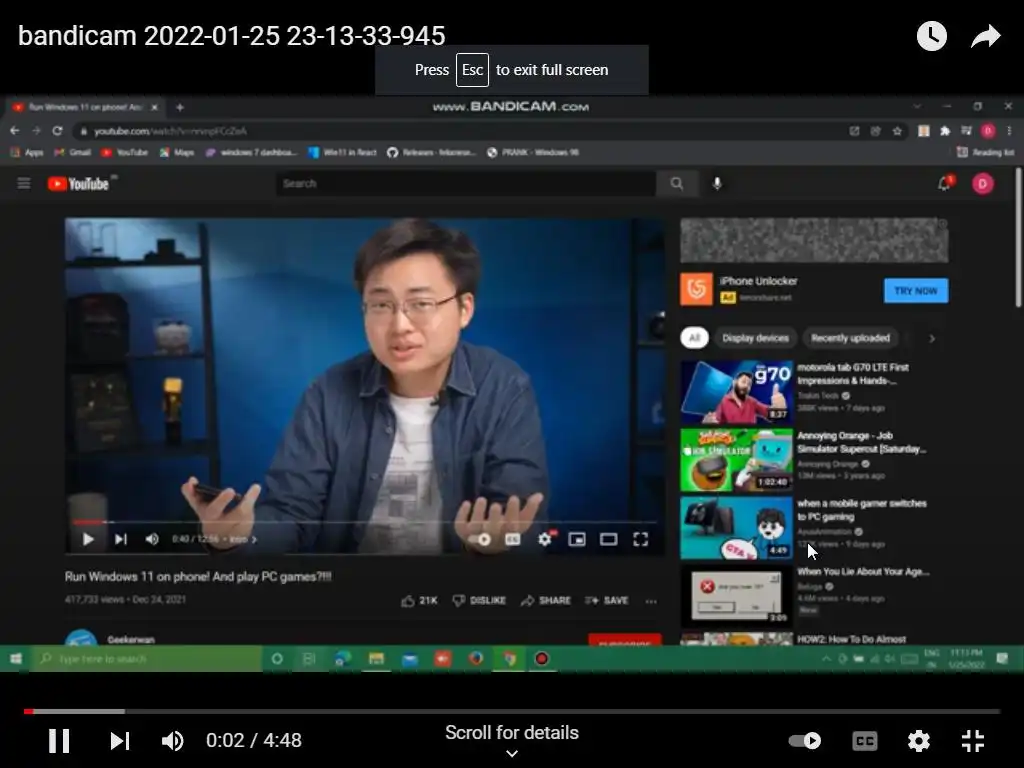
Task: Click the share arrow beside bandicam title
Action: click(x=985, y=36)
